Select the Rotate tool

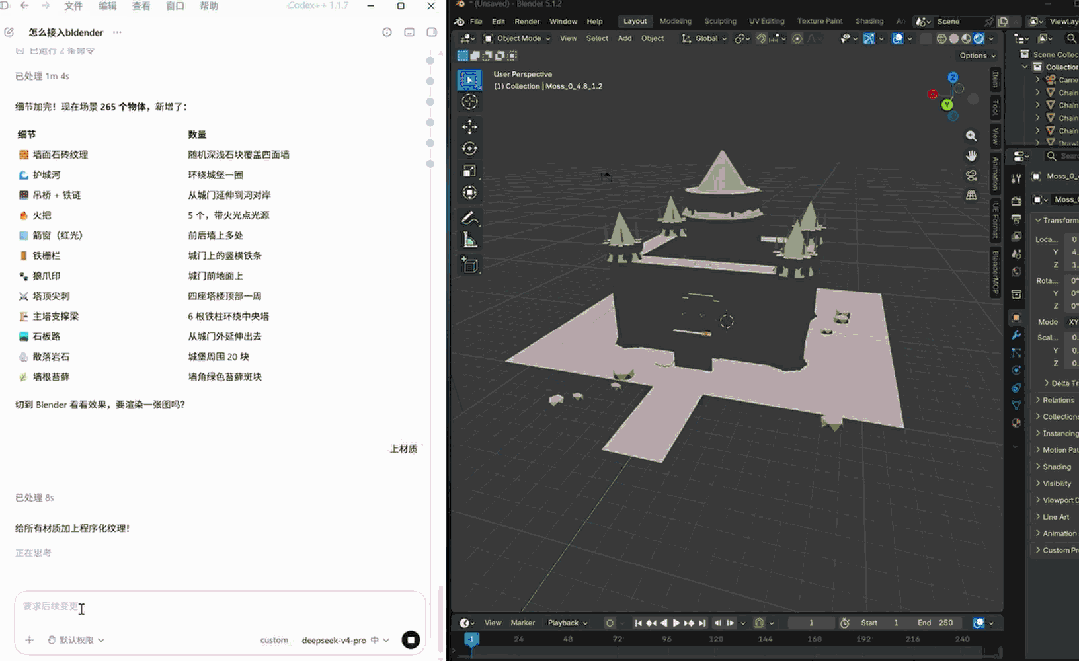[x=469, y=149]
